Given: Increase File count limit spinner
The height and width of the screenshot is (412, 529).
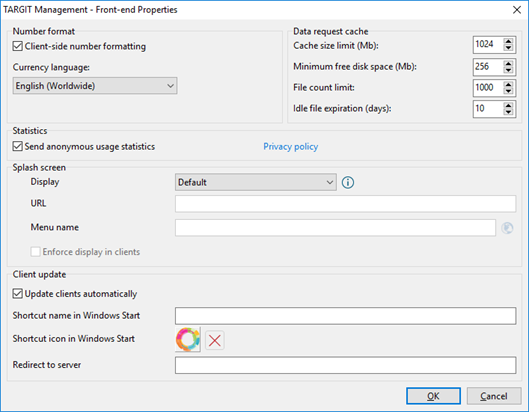Looking at the screenshot, I should coord(508,84).
